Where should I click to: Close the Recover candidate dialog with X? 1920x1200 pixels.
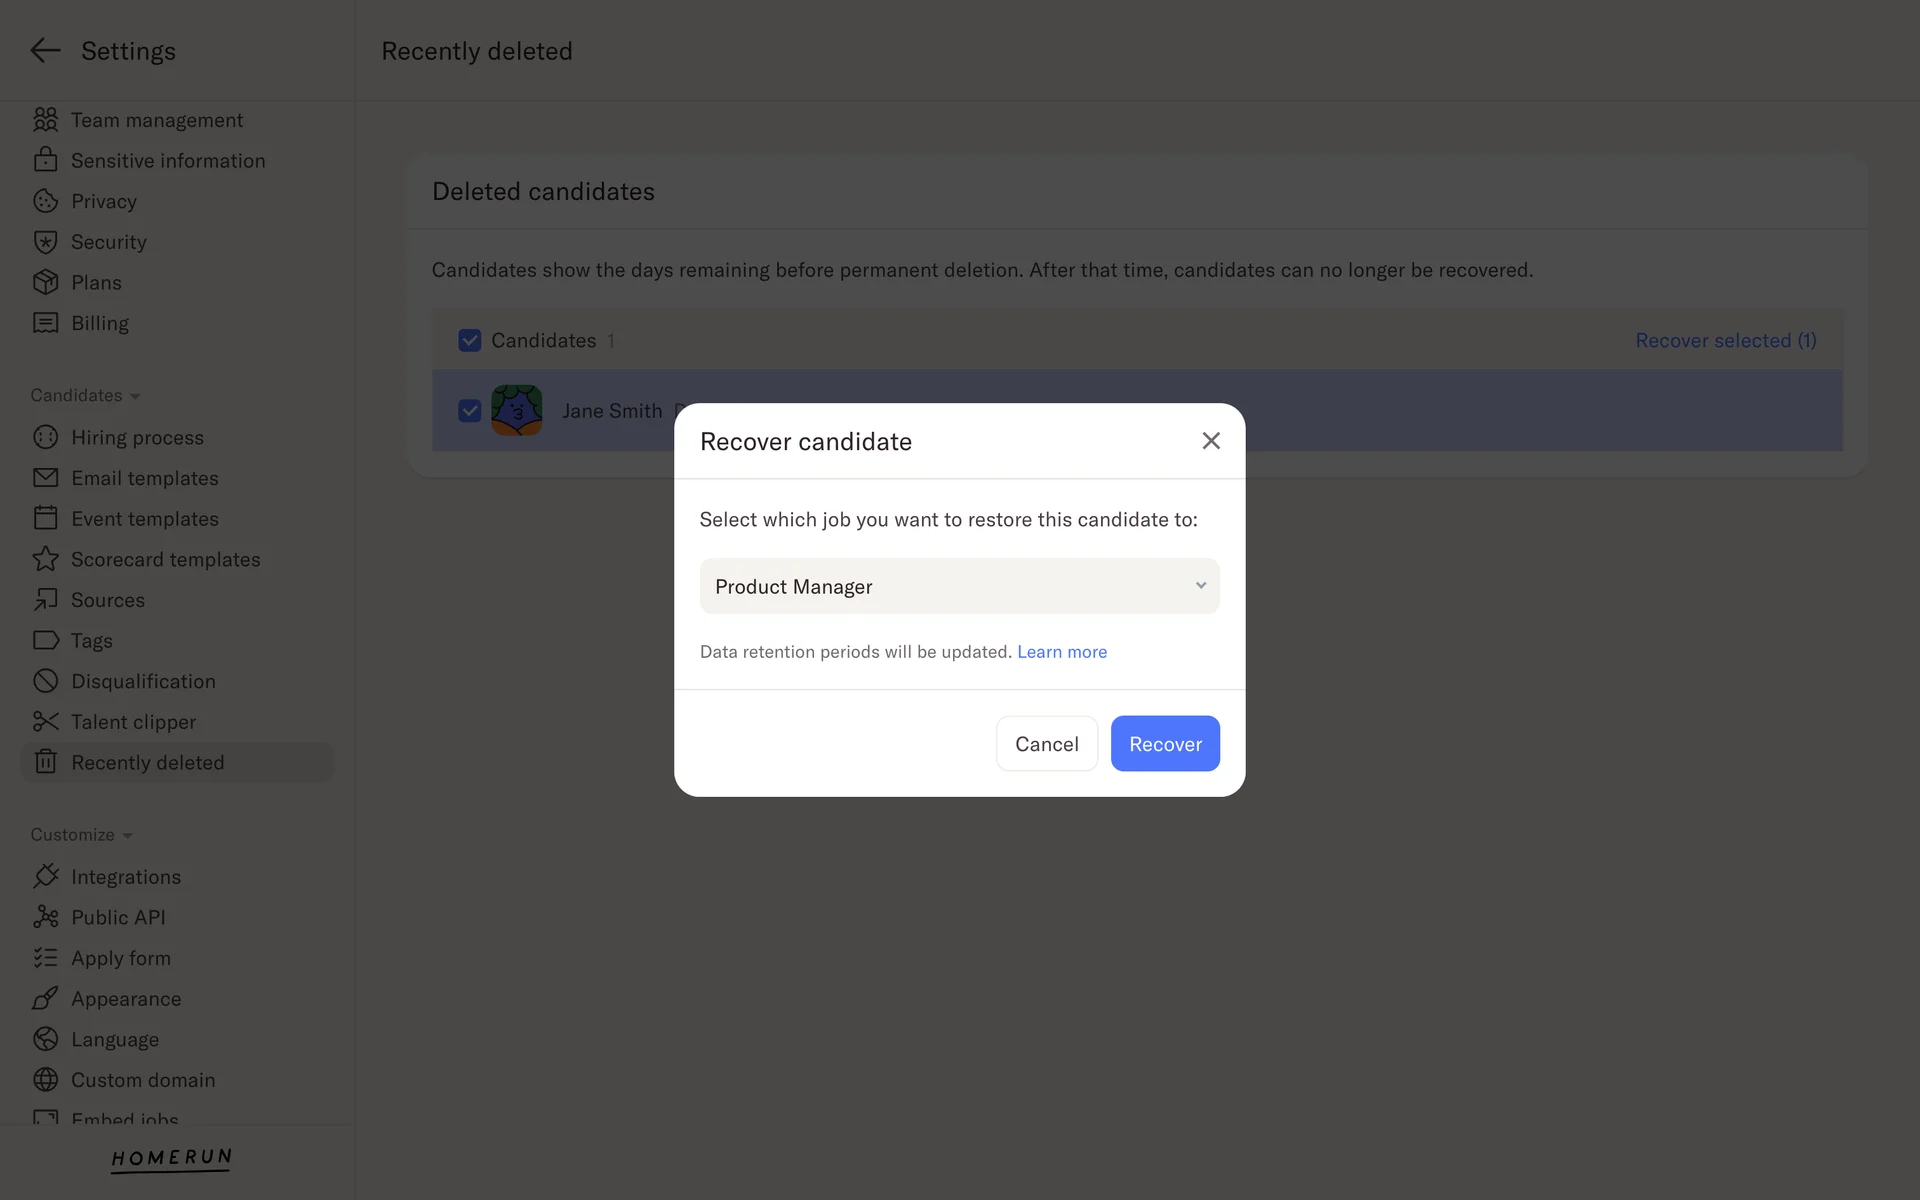pos(1210,441)
